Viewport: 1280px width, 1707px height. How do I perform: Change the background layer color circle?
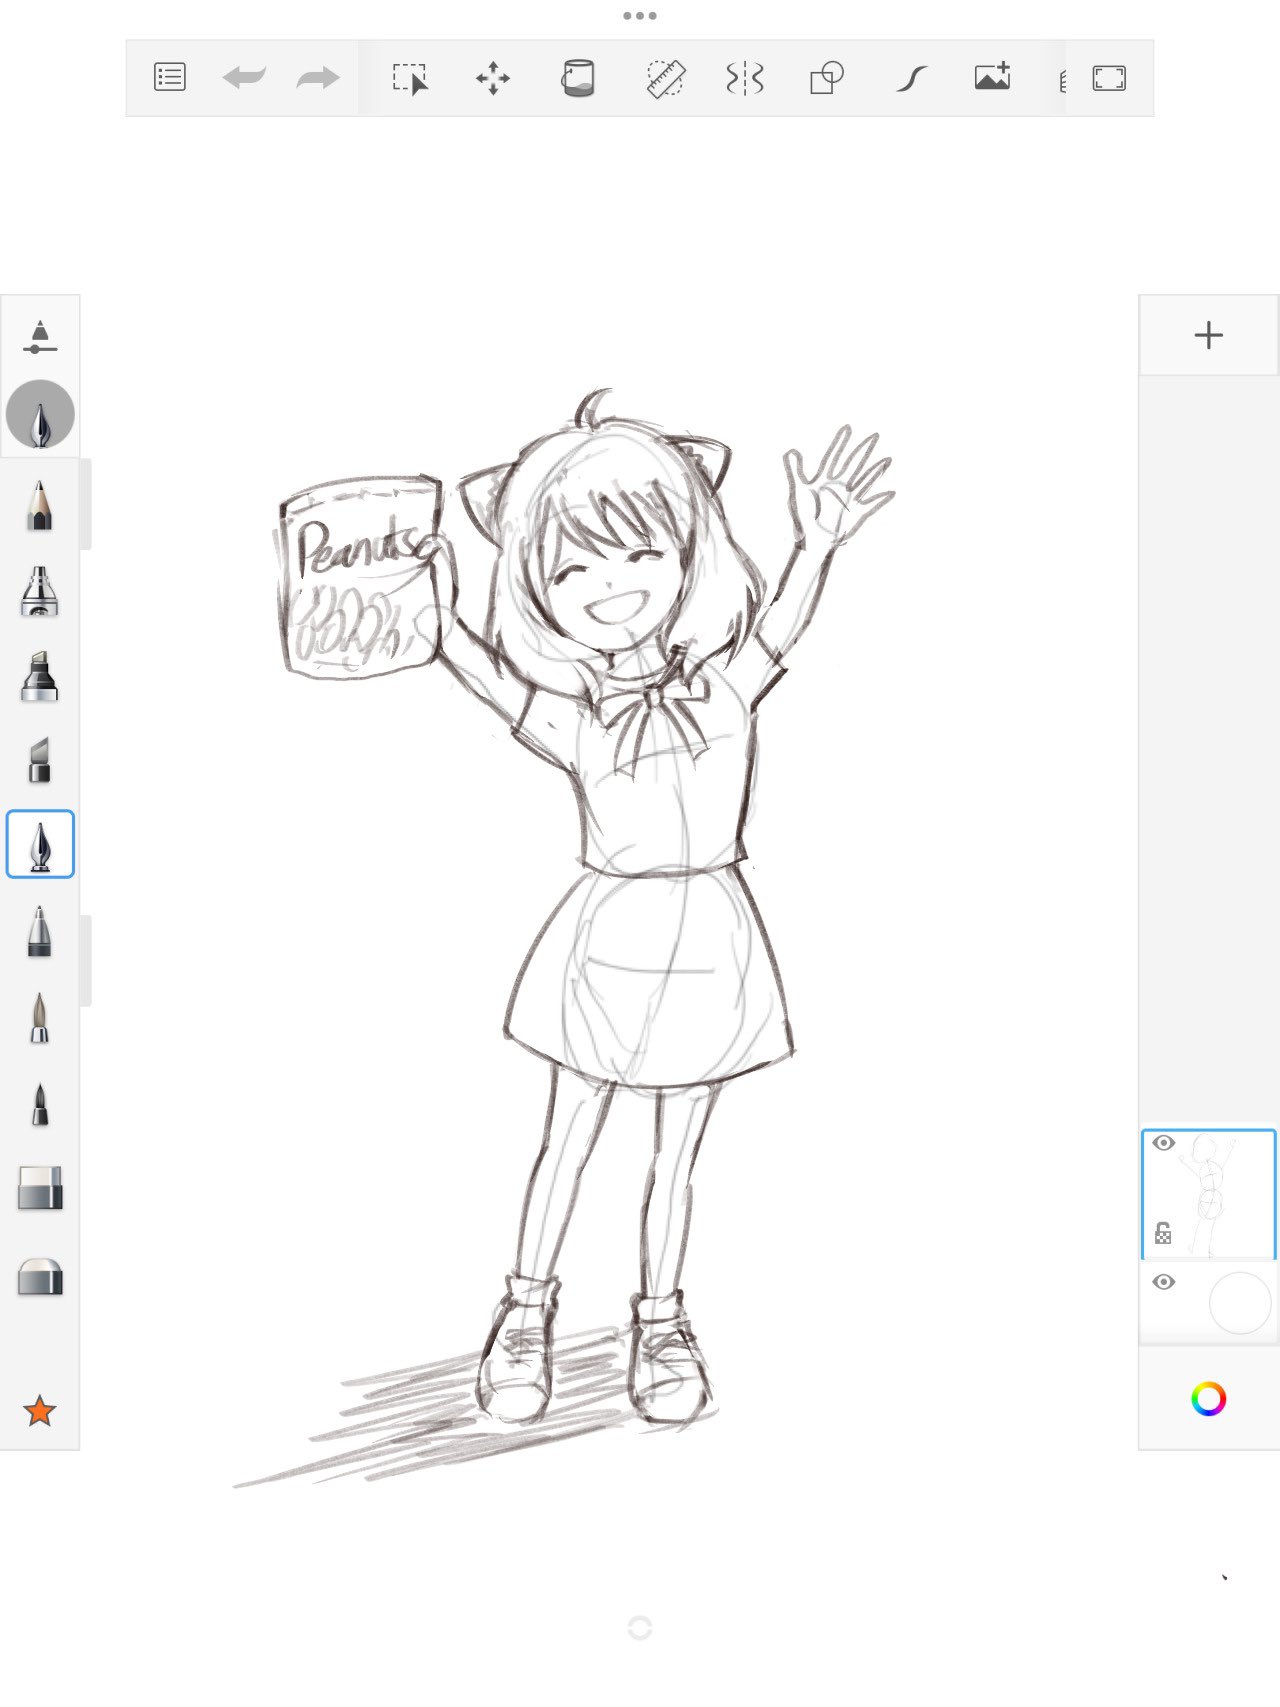coord(1240,1302)
